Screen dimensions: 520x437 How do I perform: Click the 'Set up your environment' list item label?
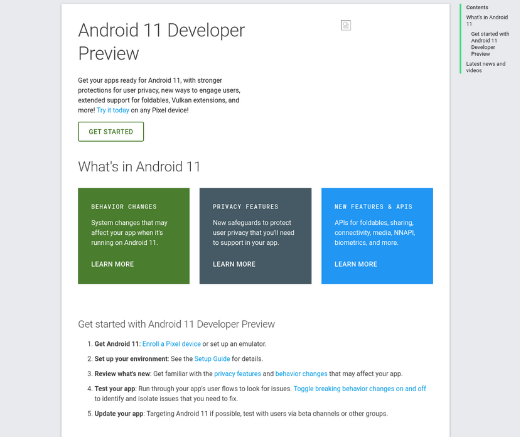(x=132, y=359)
